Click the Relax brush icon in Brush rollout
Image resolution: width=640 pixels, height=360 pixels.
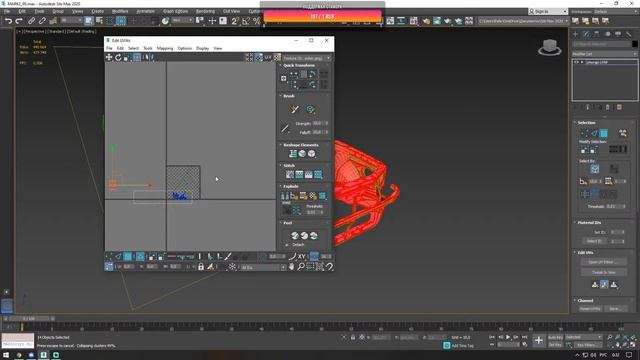pos(310,109)
